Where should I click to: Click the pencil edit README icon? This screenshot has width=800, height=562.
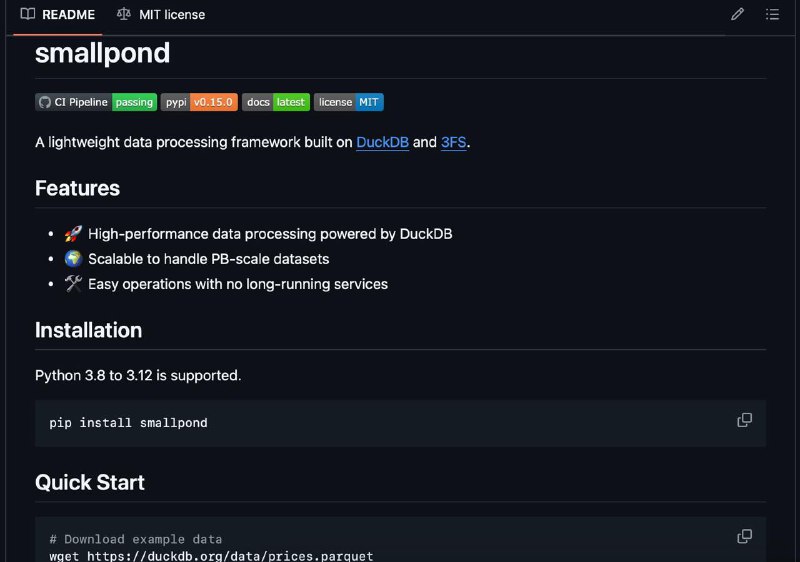coord(737,14)
